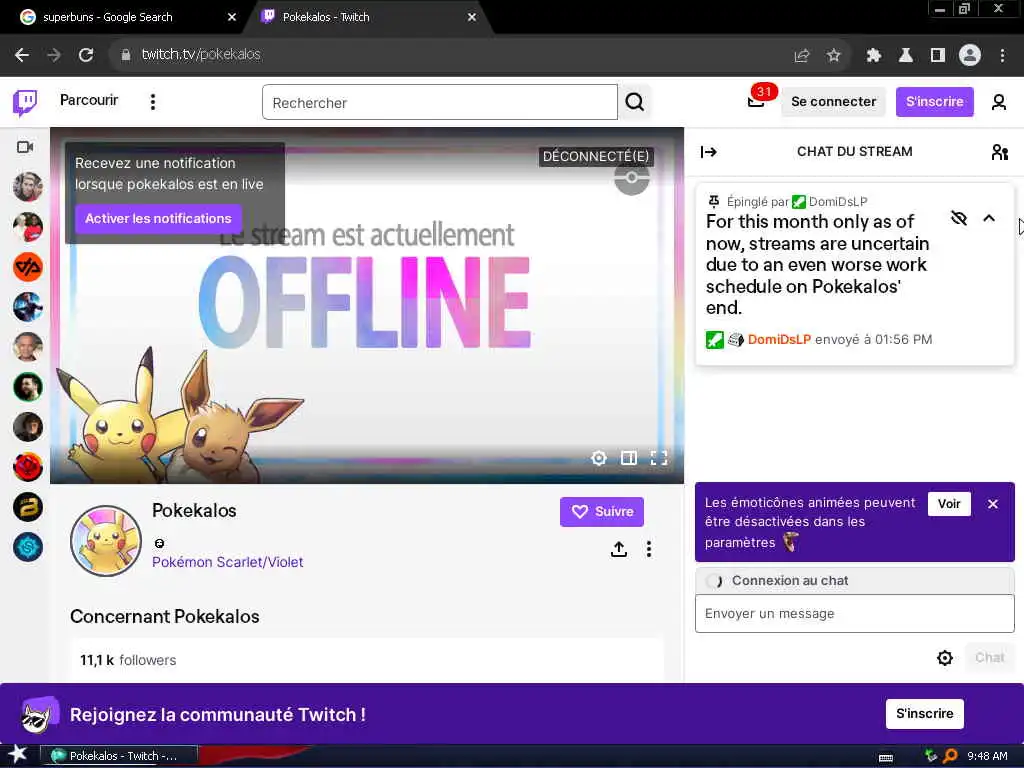Go to the Twitch home logo

[25, 102]
